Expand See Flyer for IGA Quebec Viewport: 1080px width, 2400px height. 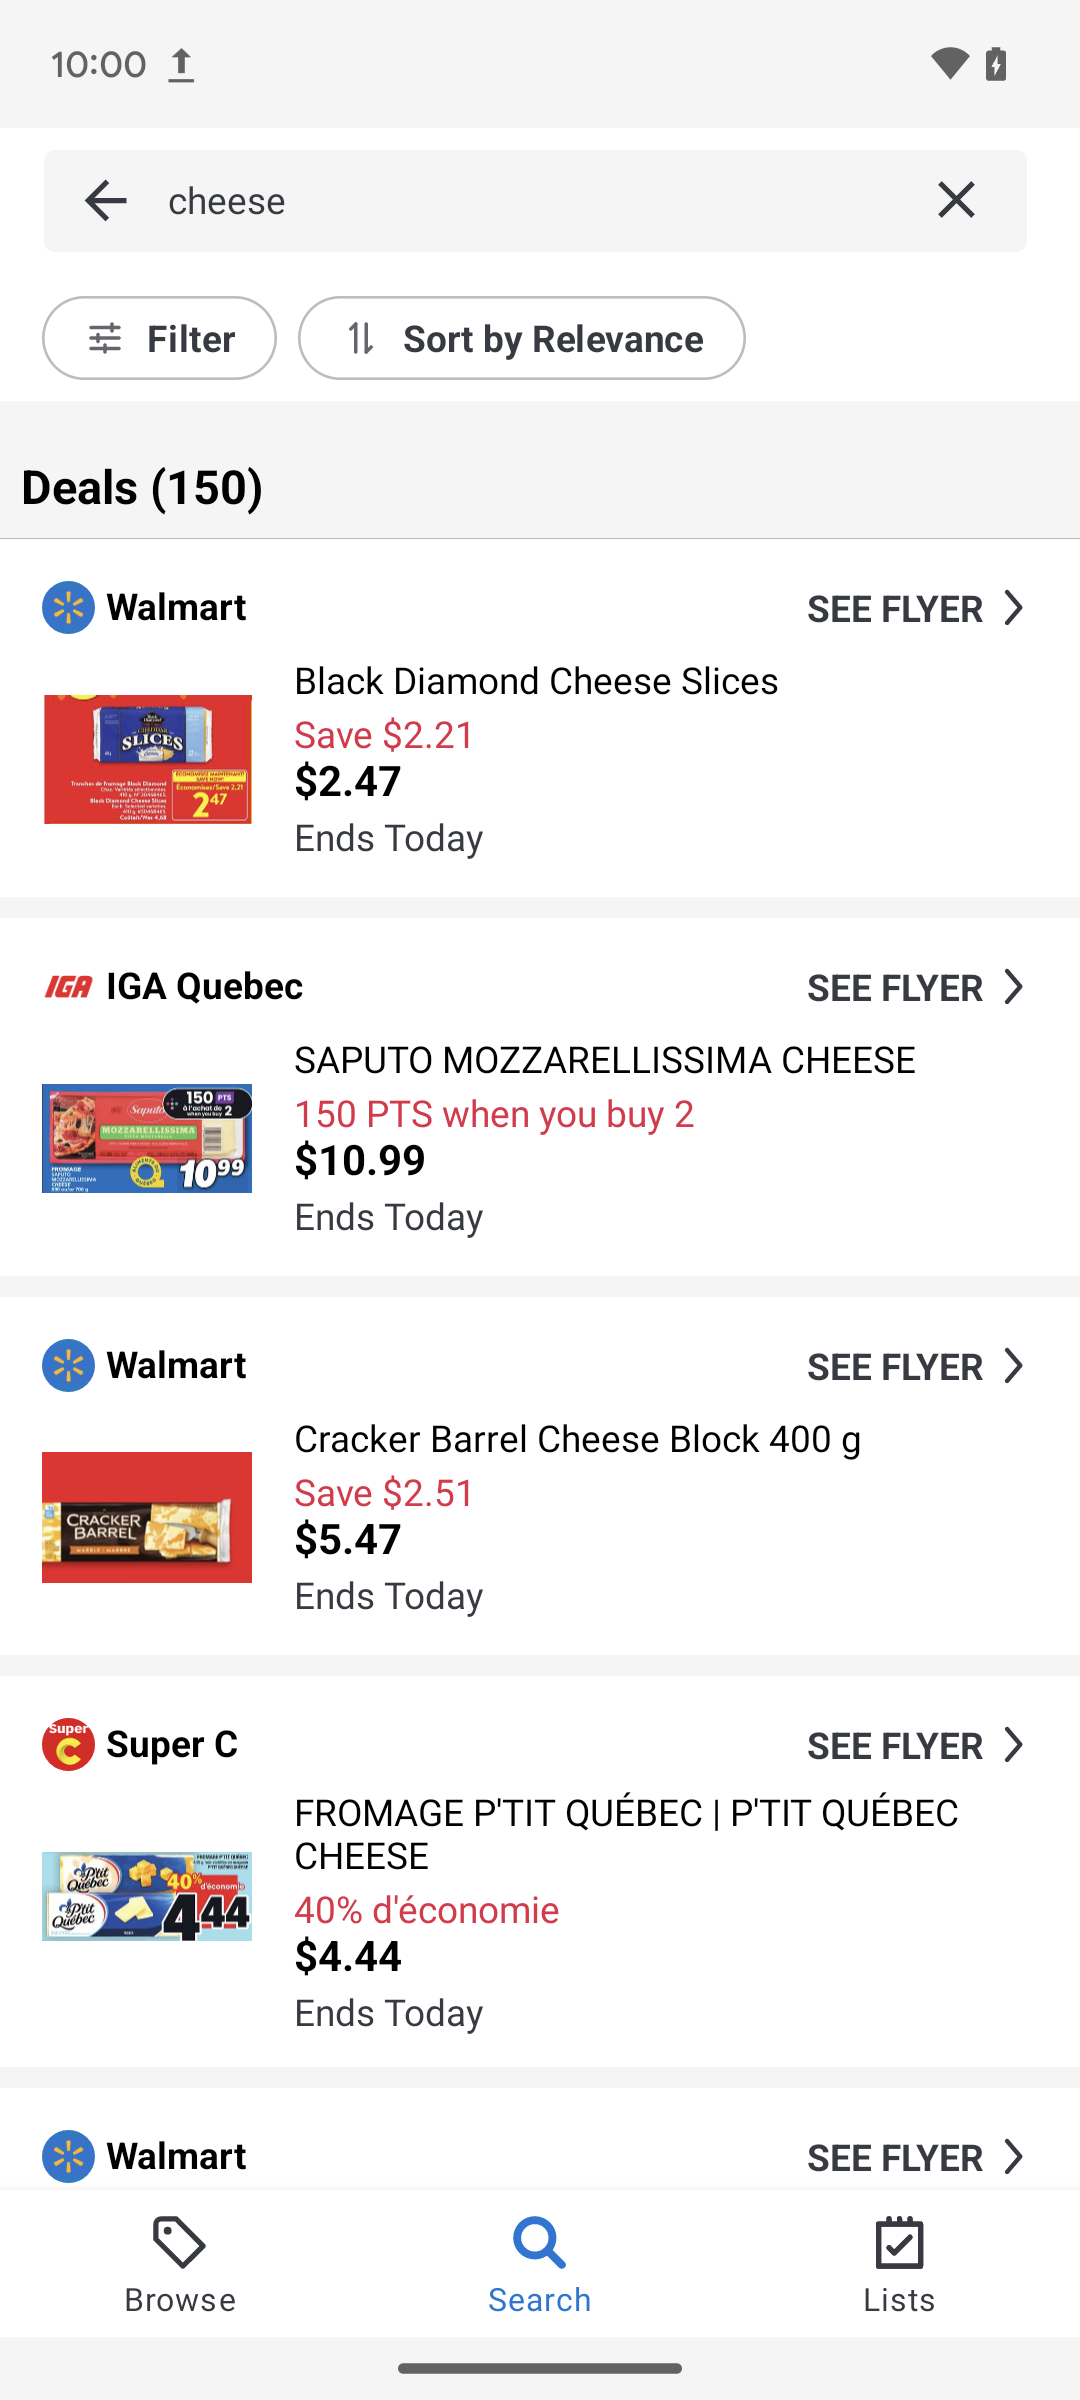(x=915, y=987)
